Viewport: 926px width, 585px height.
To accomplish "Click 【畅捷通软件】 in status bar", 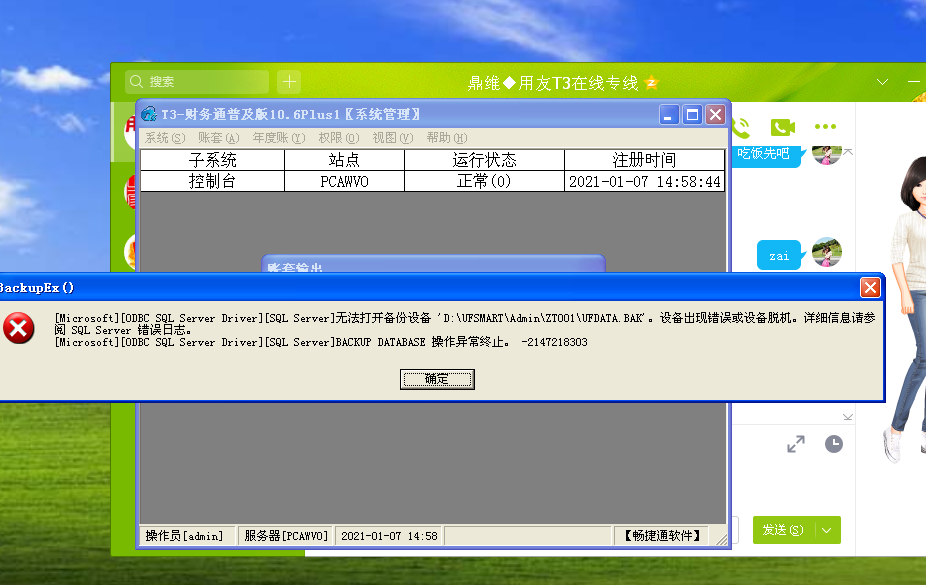I will pyautogui.click(x=662, y=536).
